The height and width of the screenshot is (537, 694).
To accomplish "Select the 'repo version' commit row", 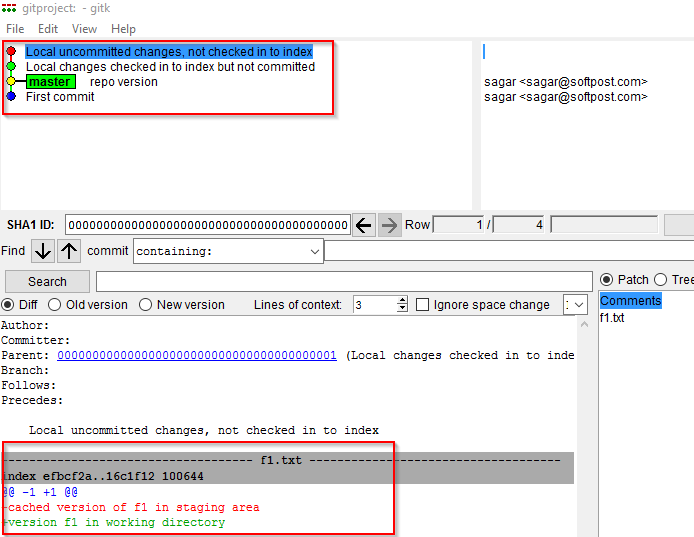I will (x=123, y=81).
